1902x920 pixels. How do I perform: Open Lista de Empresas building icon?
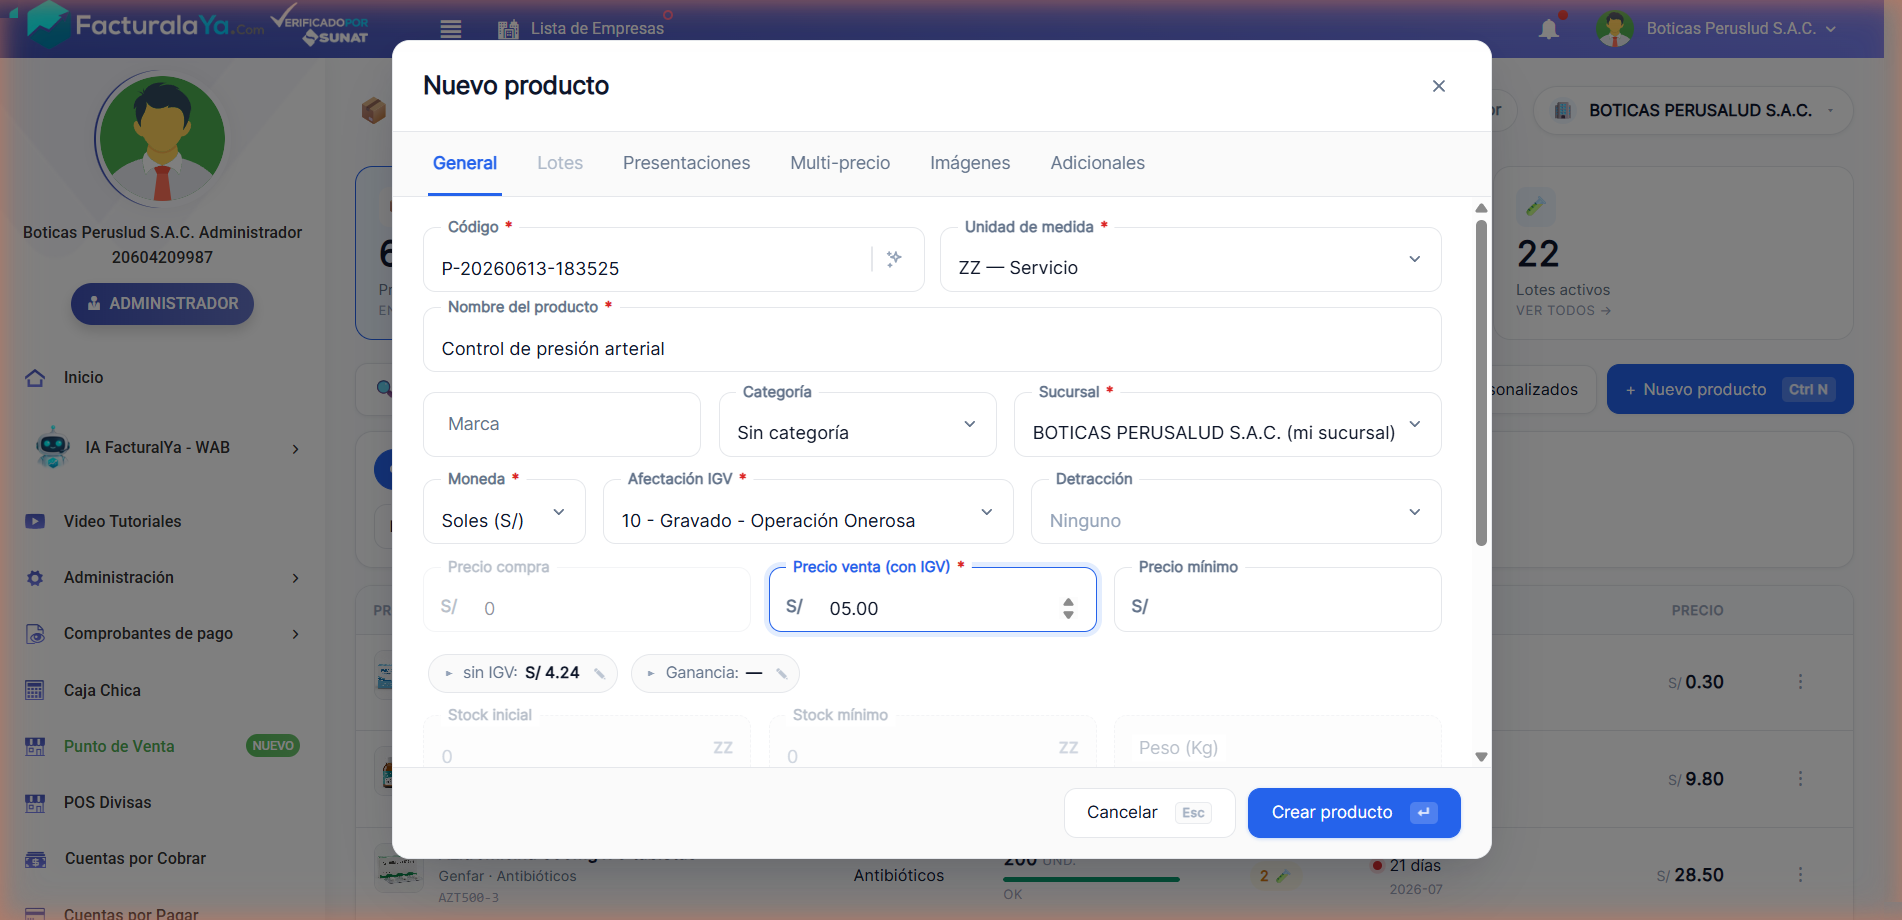click(x=508, y=29)
